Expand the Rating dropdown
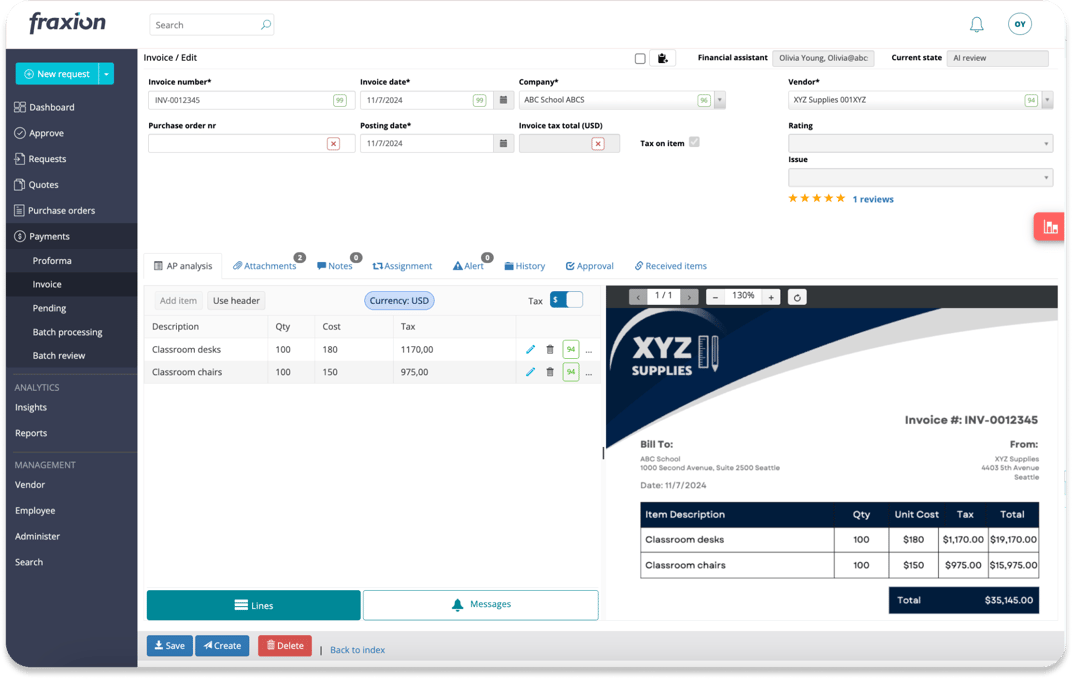The width and height of the screenshot is (1072, 679). point(1045,143)
